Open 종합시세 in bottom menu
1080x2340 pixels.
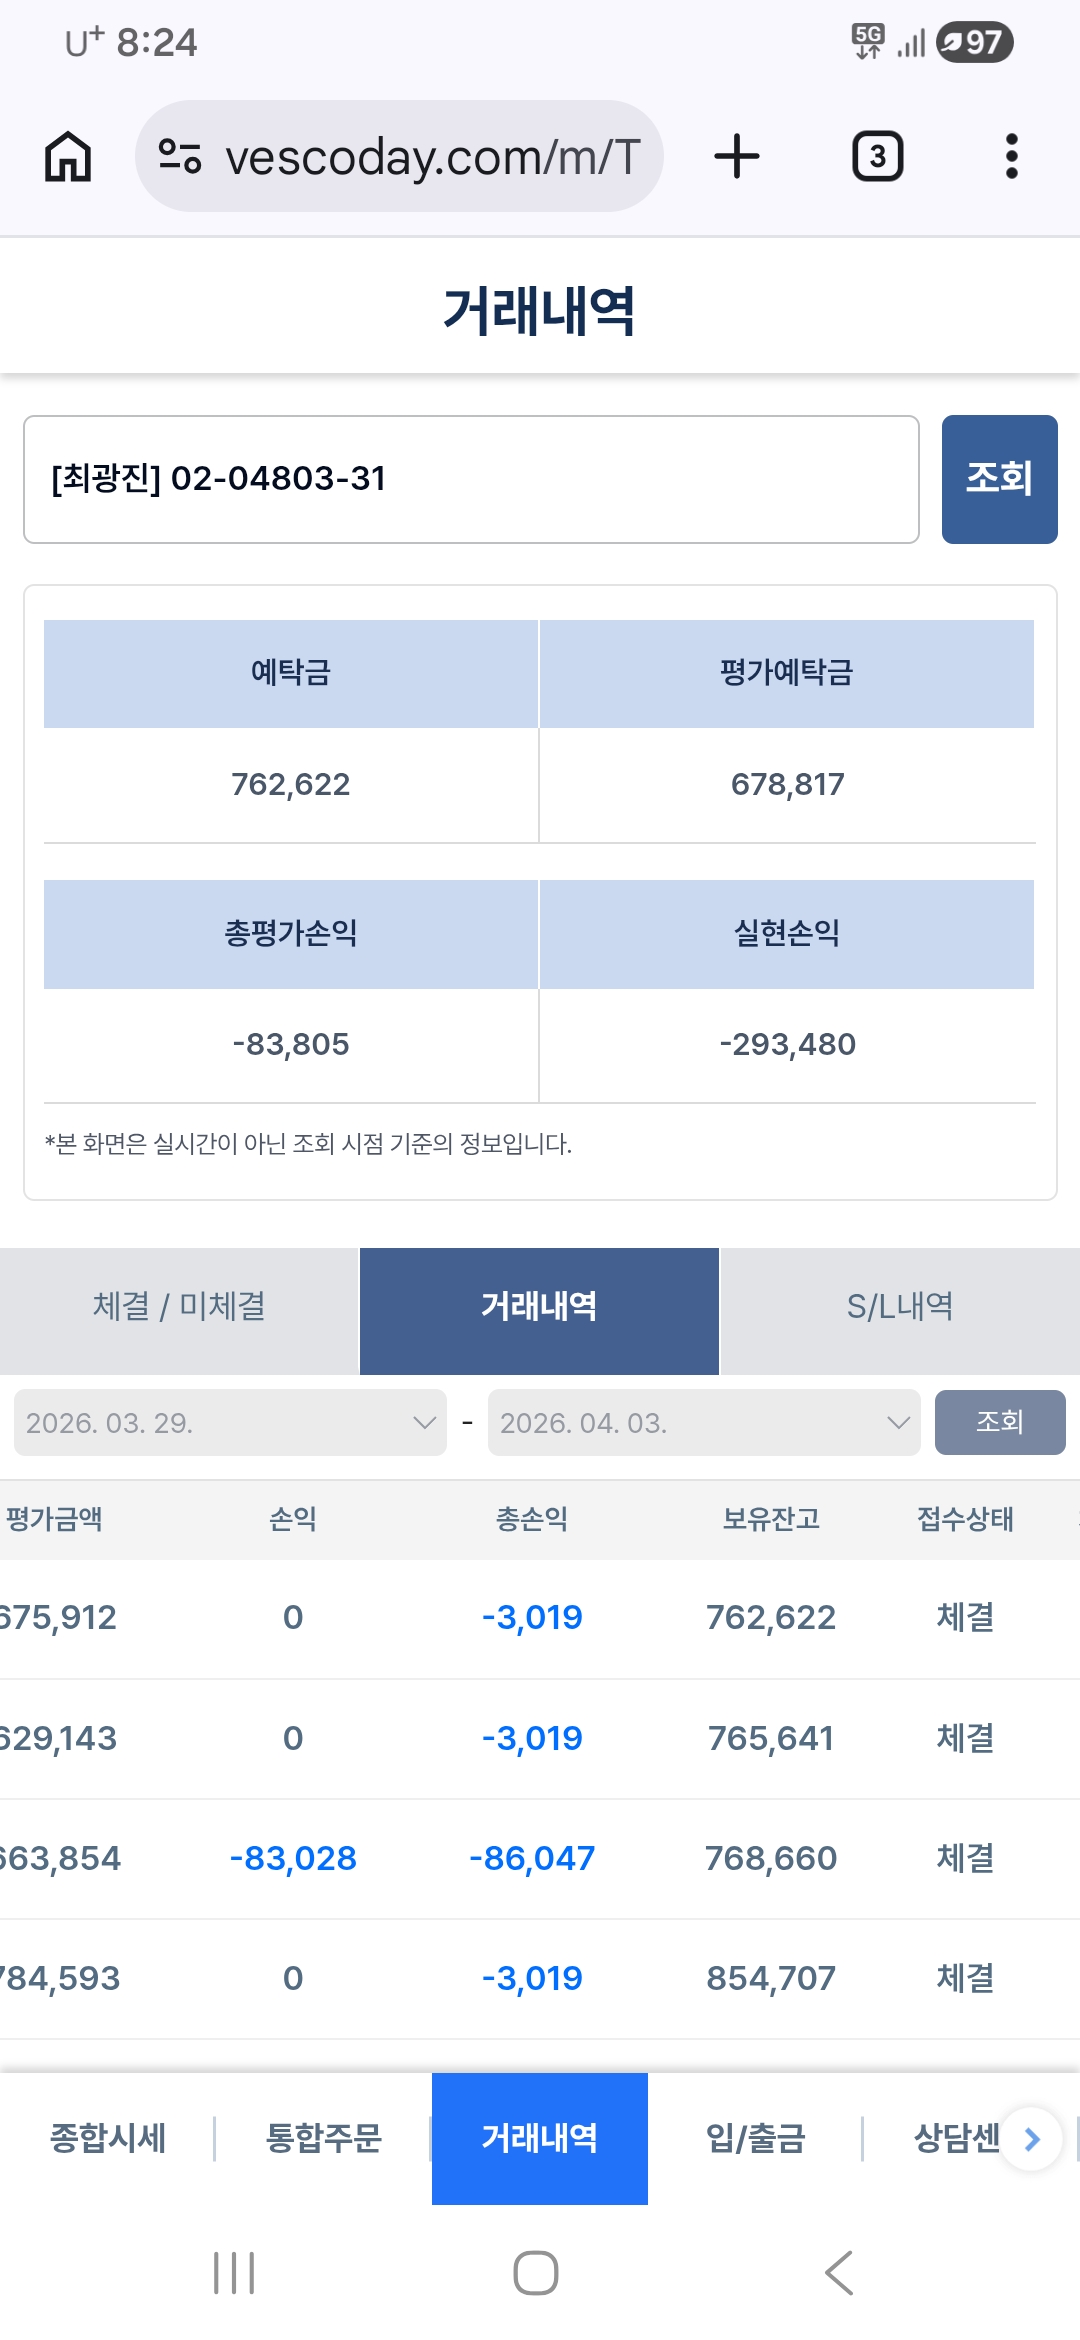click(x=108, y=2139)
